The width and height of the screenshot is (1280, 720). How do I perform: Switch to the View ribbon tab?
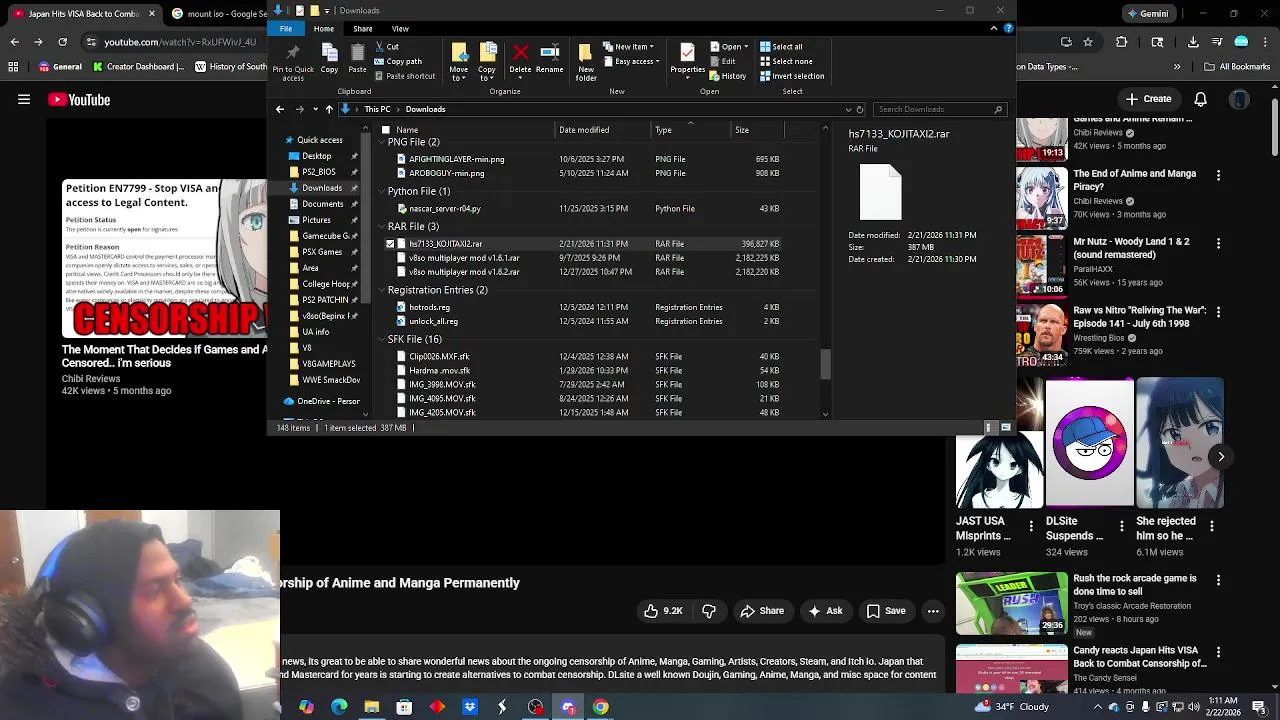pos(400,28)
